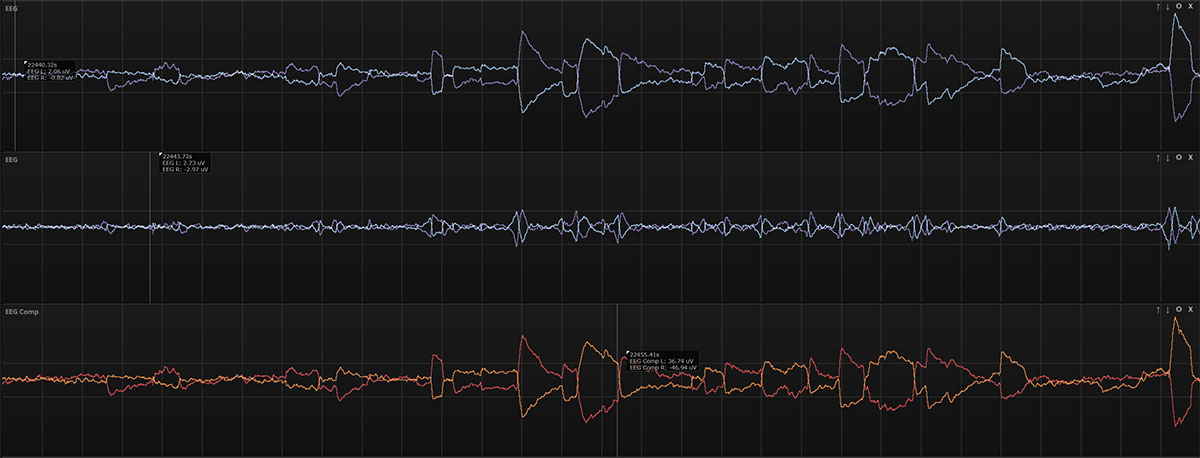Click the 22455.41s EEG Comp marker tooltip
The height and width of the screenshot is (458, 1200).
point(660,361)
